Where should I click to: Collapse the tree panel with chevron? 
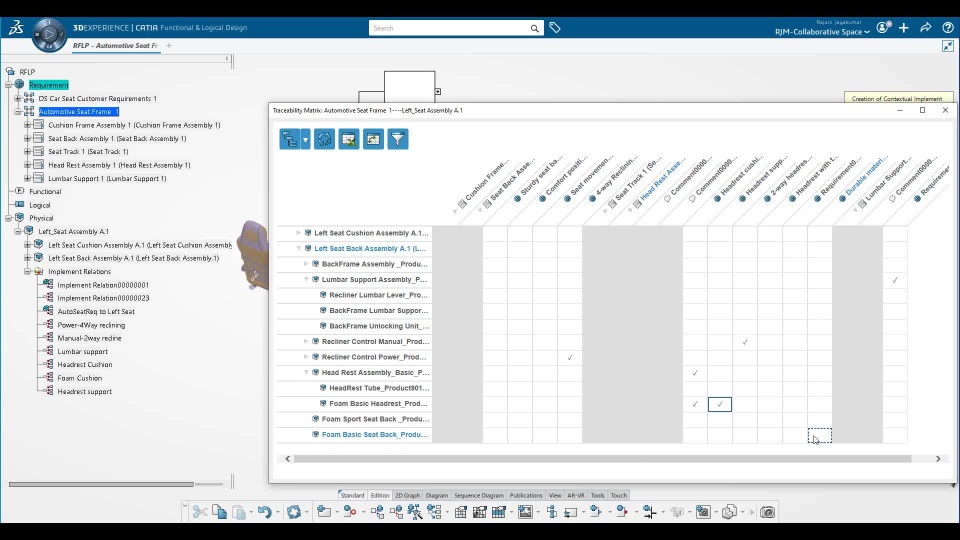[227, 59]
